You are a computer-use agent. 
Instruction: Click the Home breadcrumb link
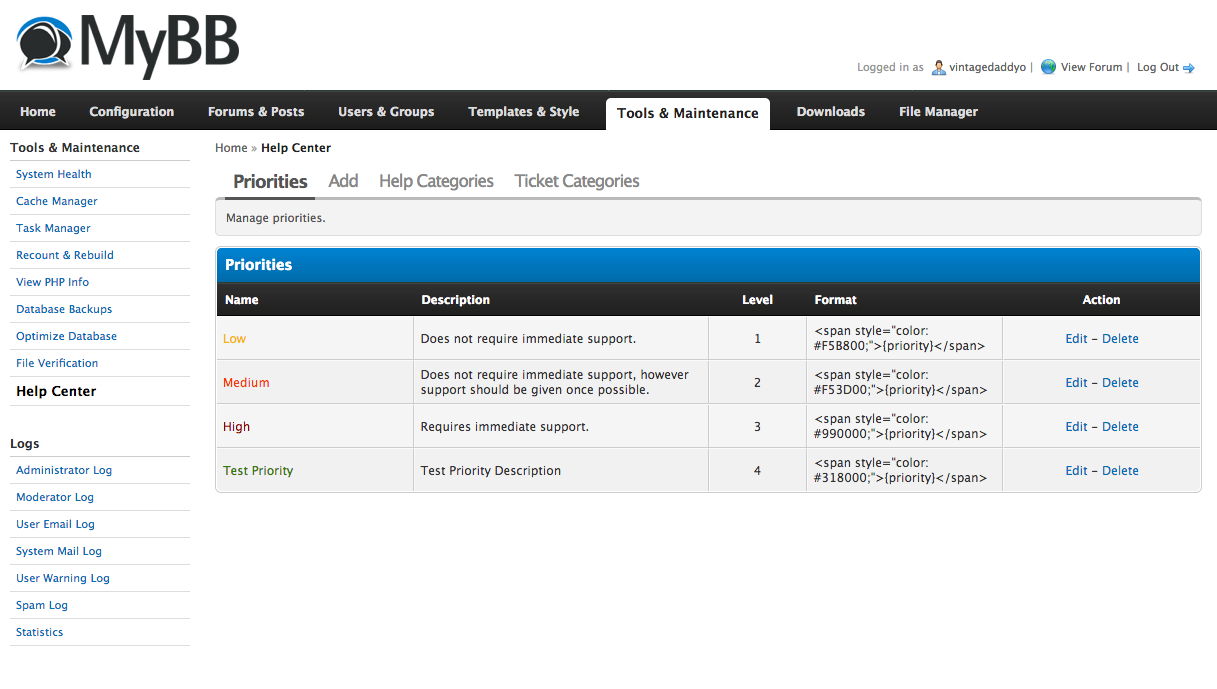(231, 148)
